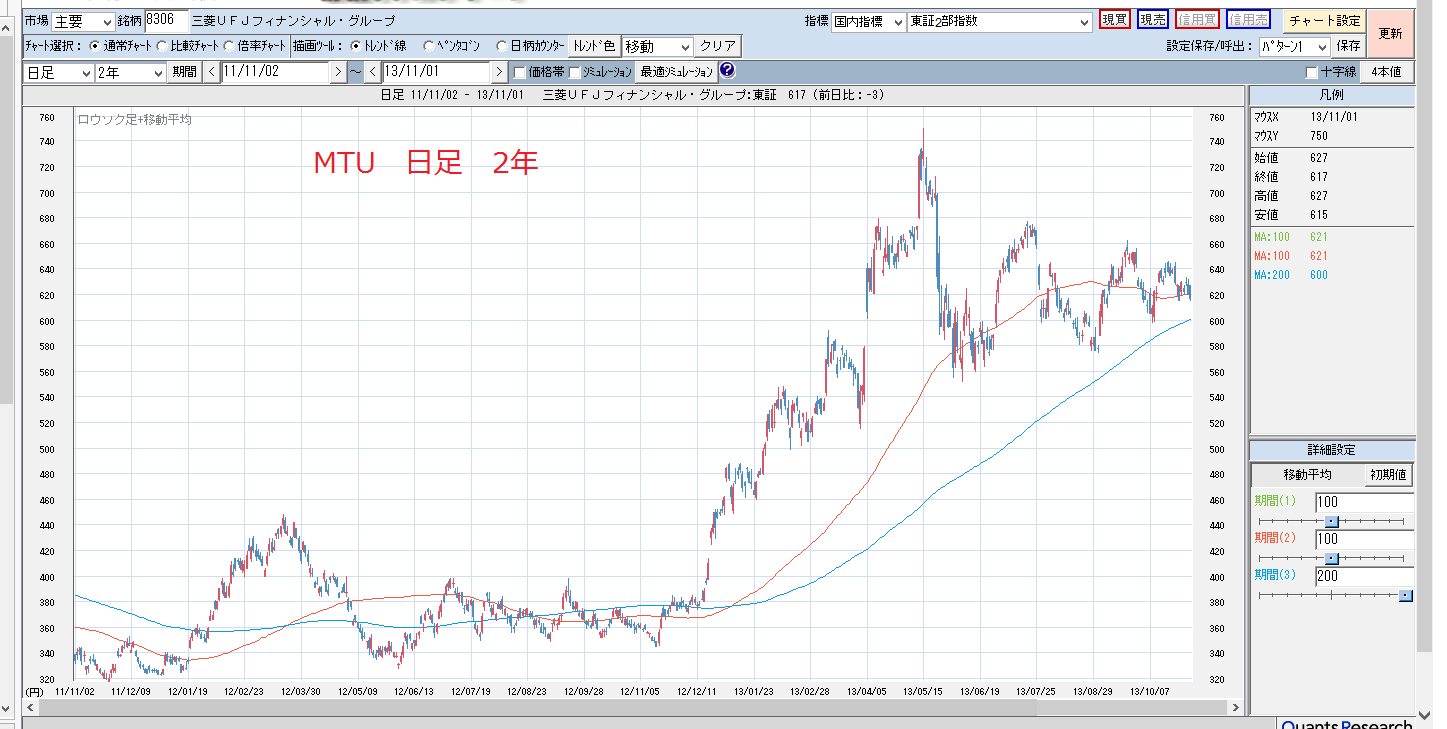1447x729 pixels.
Task: Click クリア clear button
Action: [718, 46]
